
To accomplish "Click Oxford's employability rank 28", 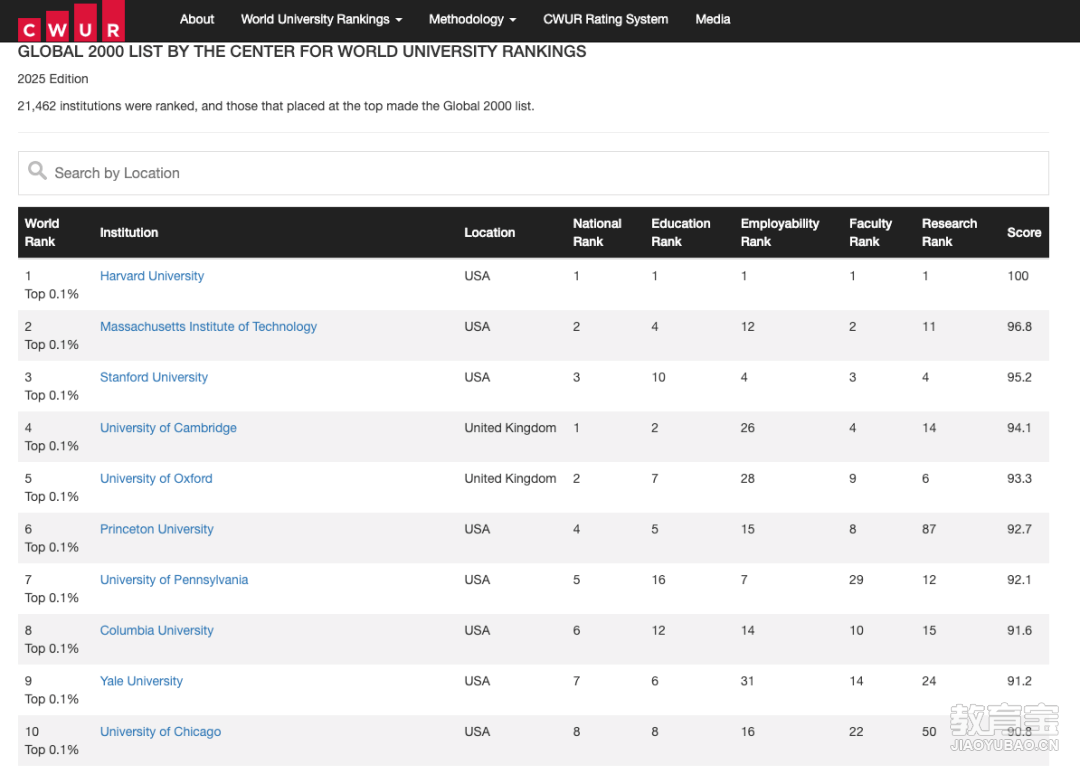I will click(748, 479).
